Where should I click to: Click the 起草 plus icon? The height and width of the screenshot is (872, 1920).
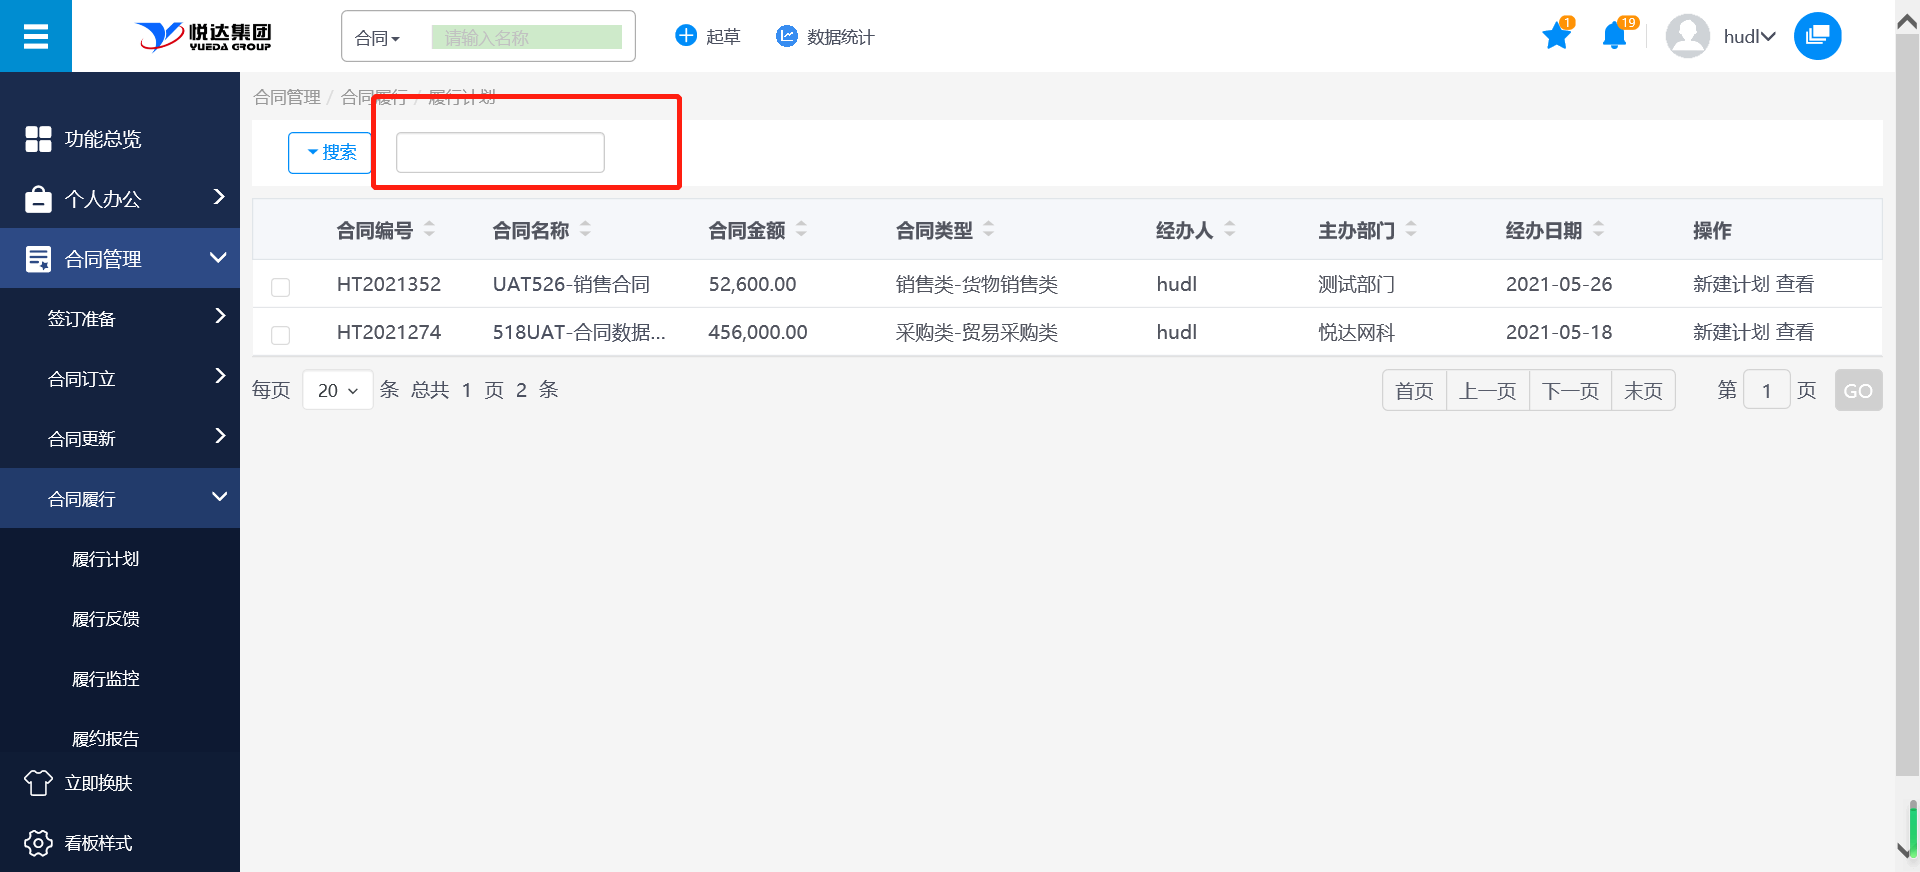click(686, 36)
